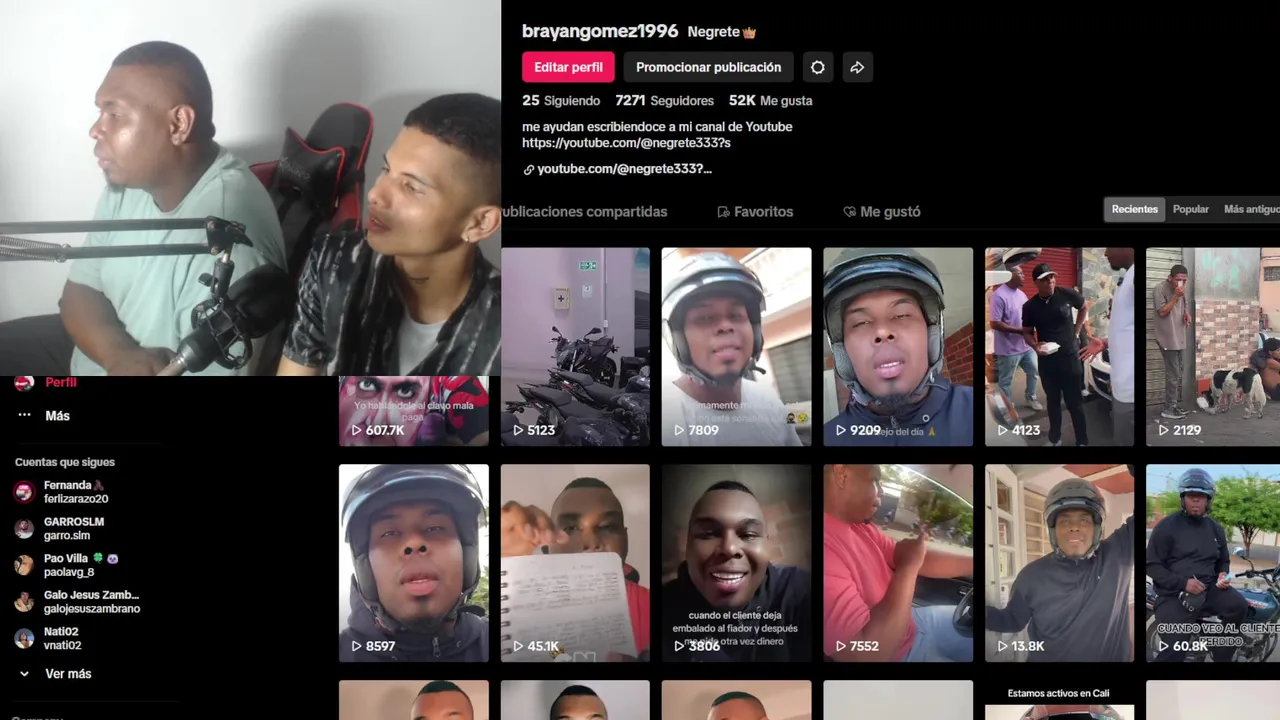This screenshot has height=720, width=1280.
Task: Open the video with 607.7K views
Action: [x=414, y=411]
